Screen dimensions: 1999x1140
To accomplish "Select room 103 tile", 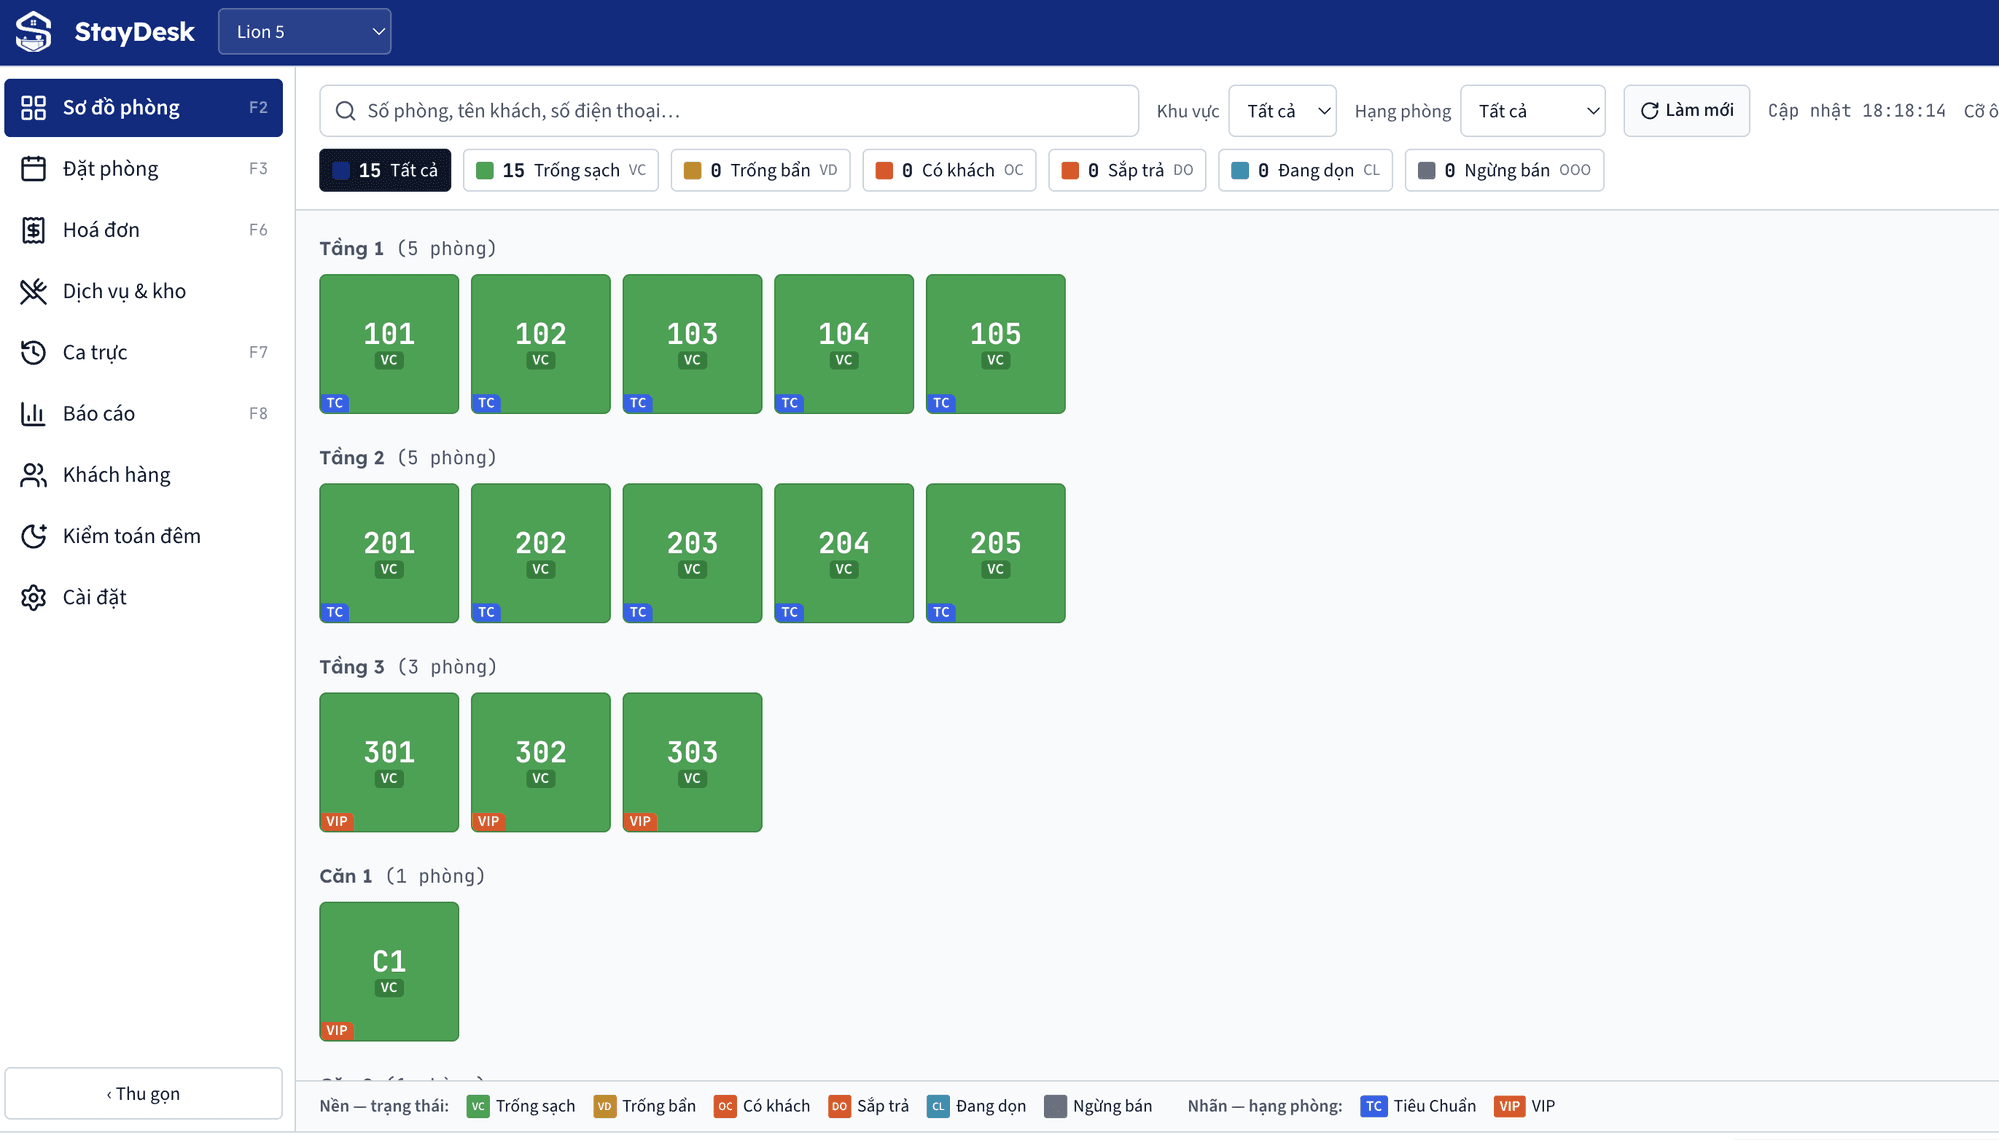I will (x=692, y=344).
